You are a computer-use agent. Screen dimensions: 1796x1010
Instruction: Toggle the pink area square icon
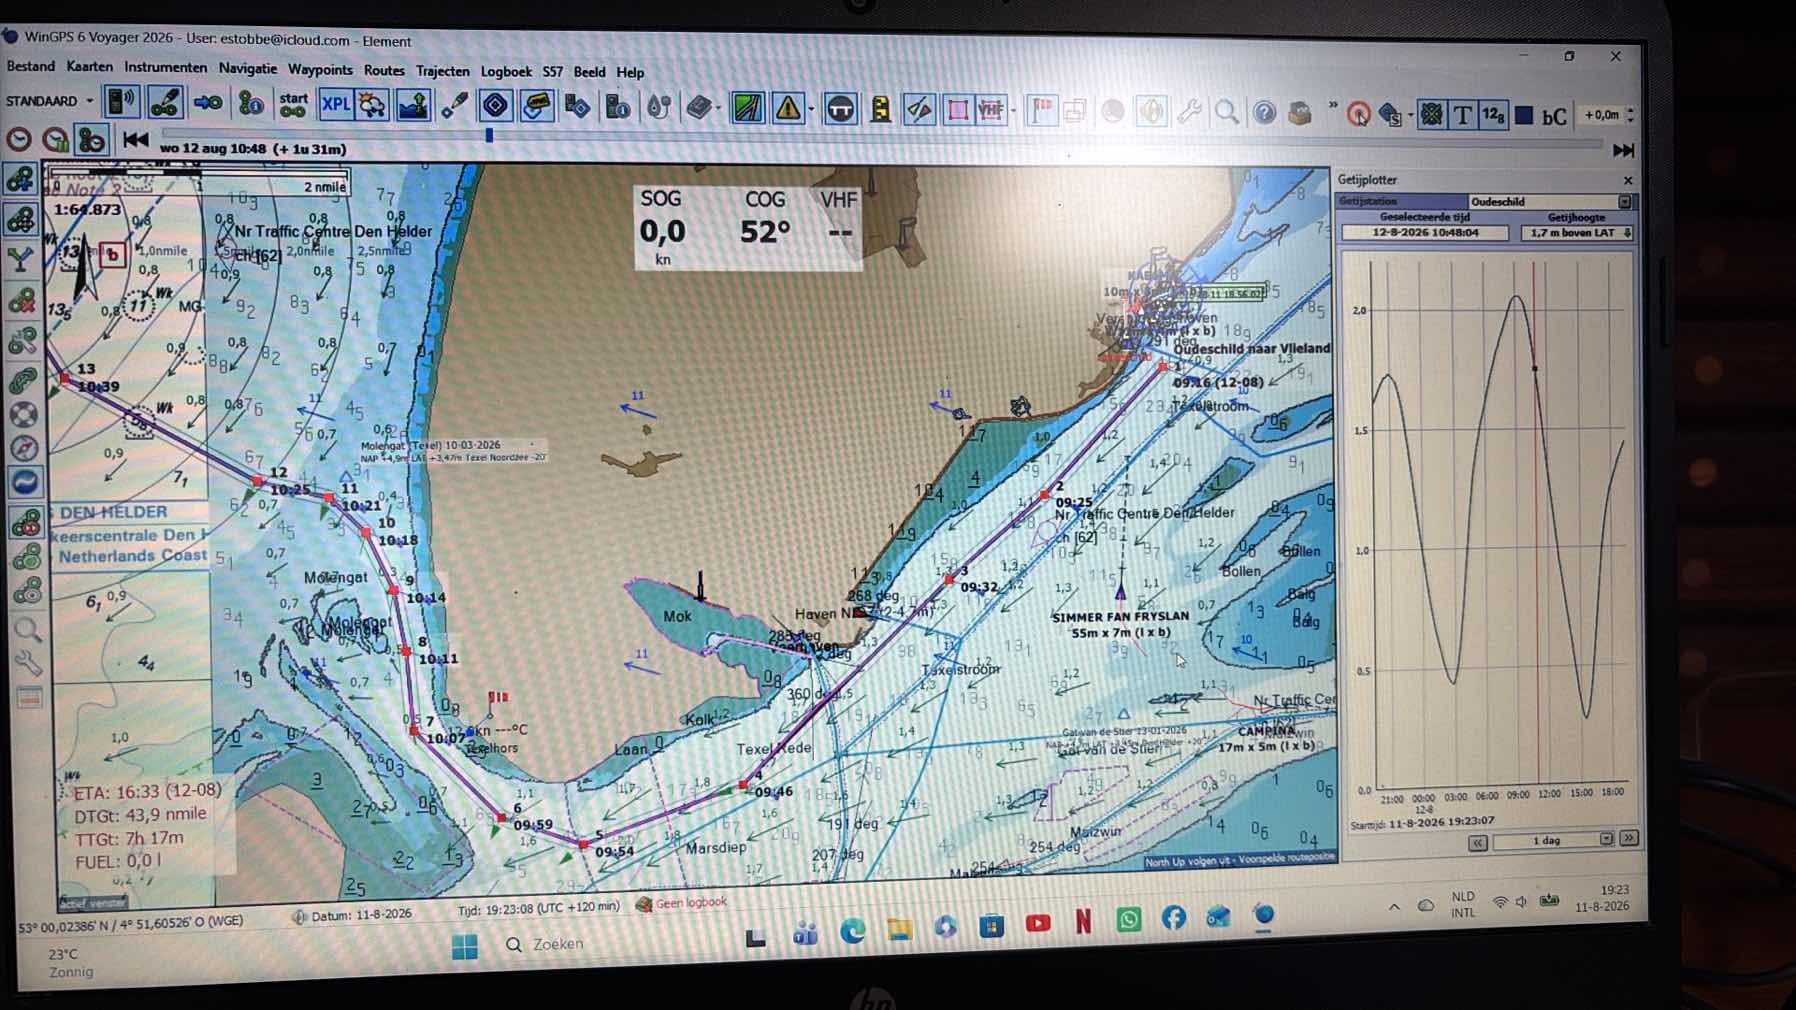[957, 109]
